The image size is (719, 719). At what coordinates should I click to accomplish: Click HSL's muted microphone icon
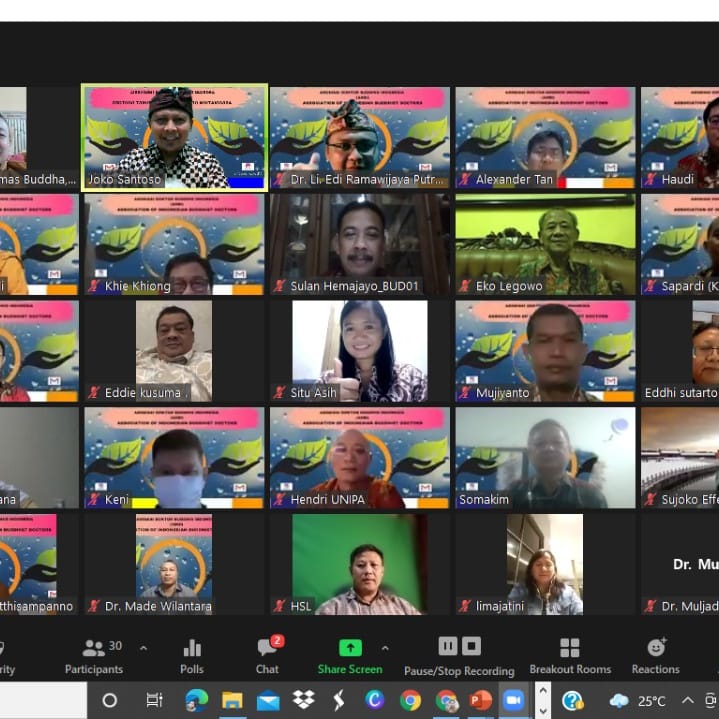279,606
